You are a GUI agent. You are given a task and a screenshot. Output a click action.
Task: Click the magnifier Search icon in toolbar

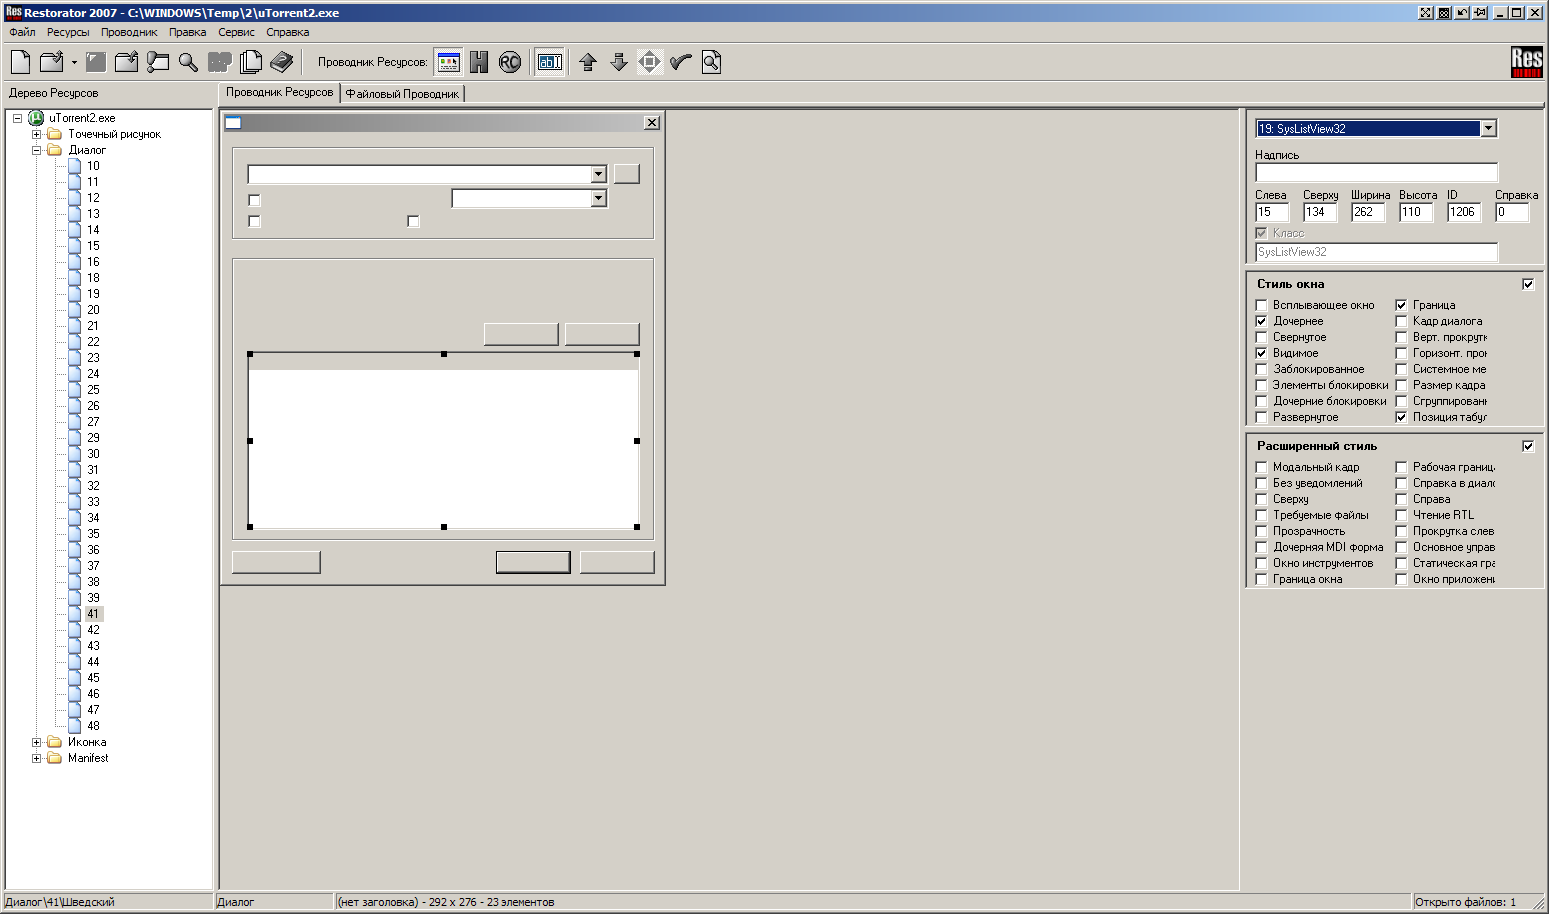188,62
